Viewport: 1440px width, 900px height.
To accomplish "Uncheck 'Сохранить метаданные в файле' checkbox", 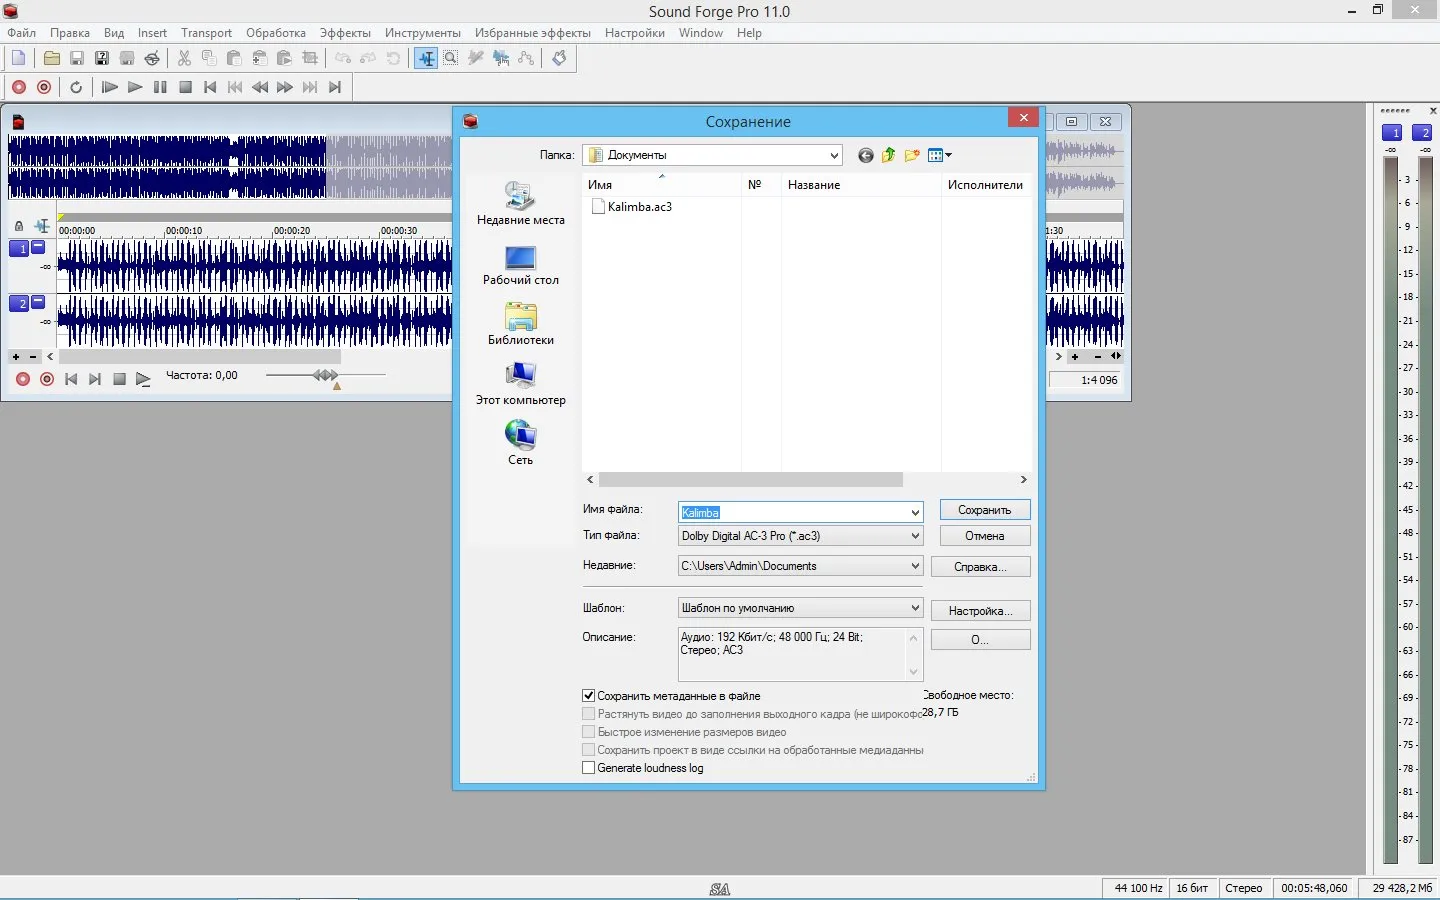I will [588, 695].
